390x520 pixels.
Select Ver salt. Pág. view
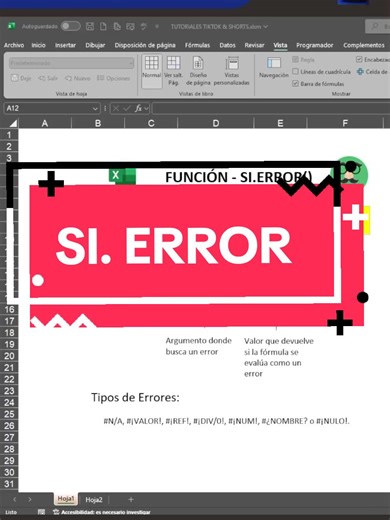tap(173, 71)
